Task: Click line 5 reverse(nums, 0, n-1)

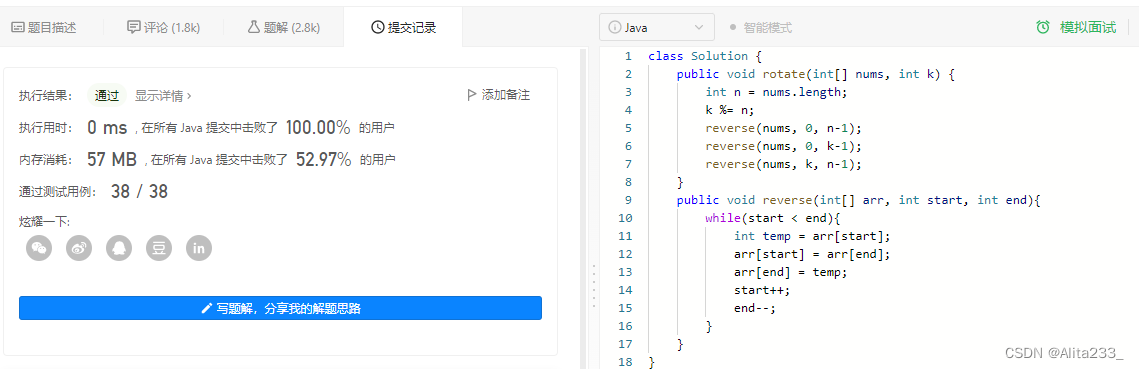Action: [x=783, y=128]
